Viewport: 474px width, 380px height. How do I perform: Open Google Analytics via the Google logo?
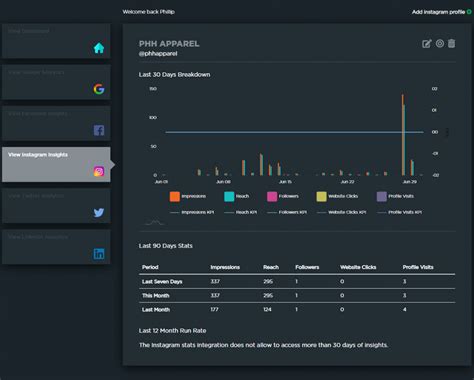tap(99, 89)
